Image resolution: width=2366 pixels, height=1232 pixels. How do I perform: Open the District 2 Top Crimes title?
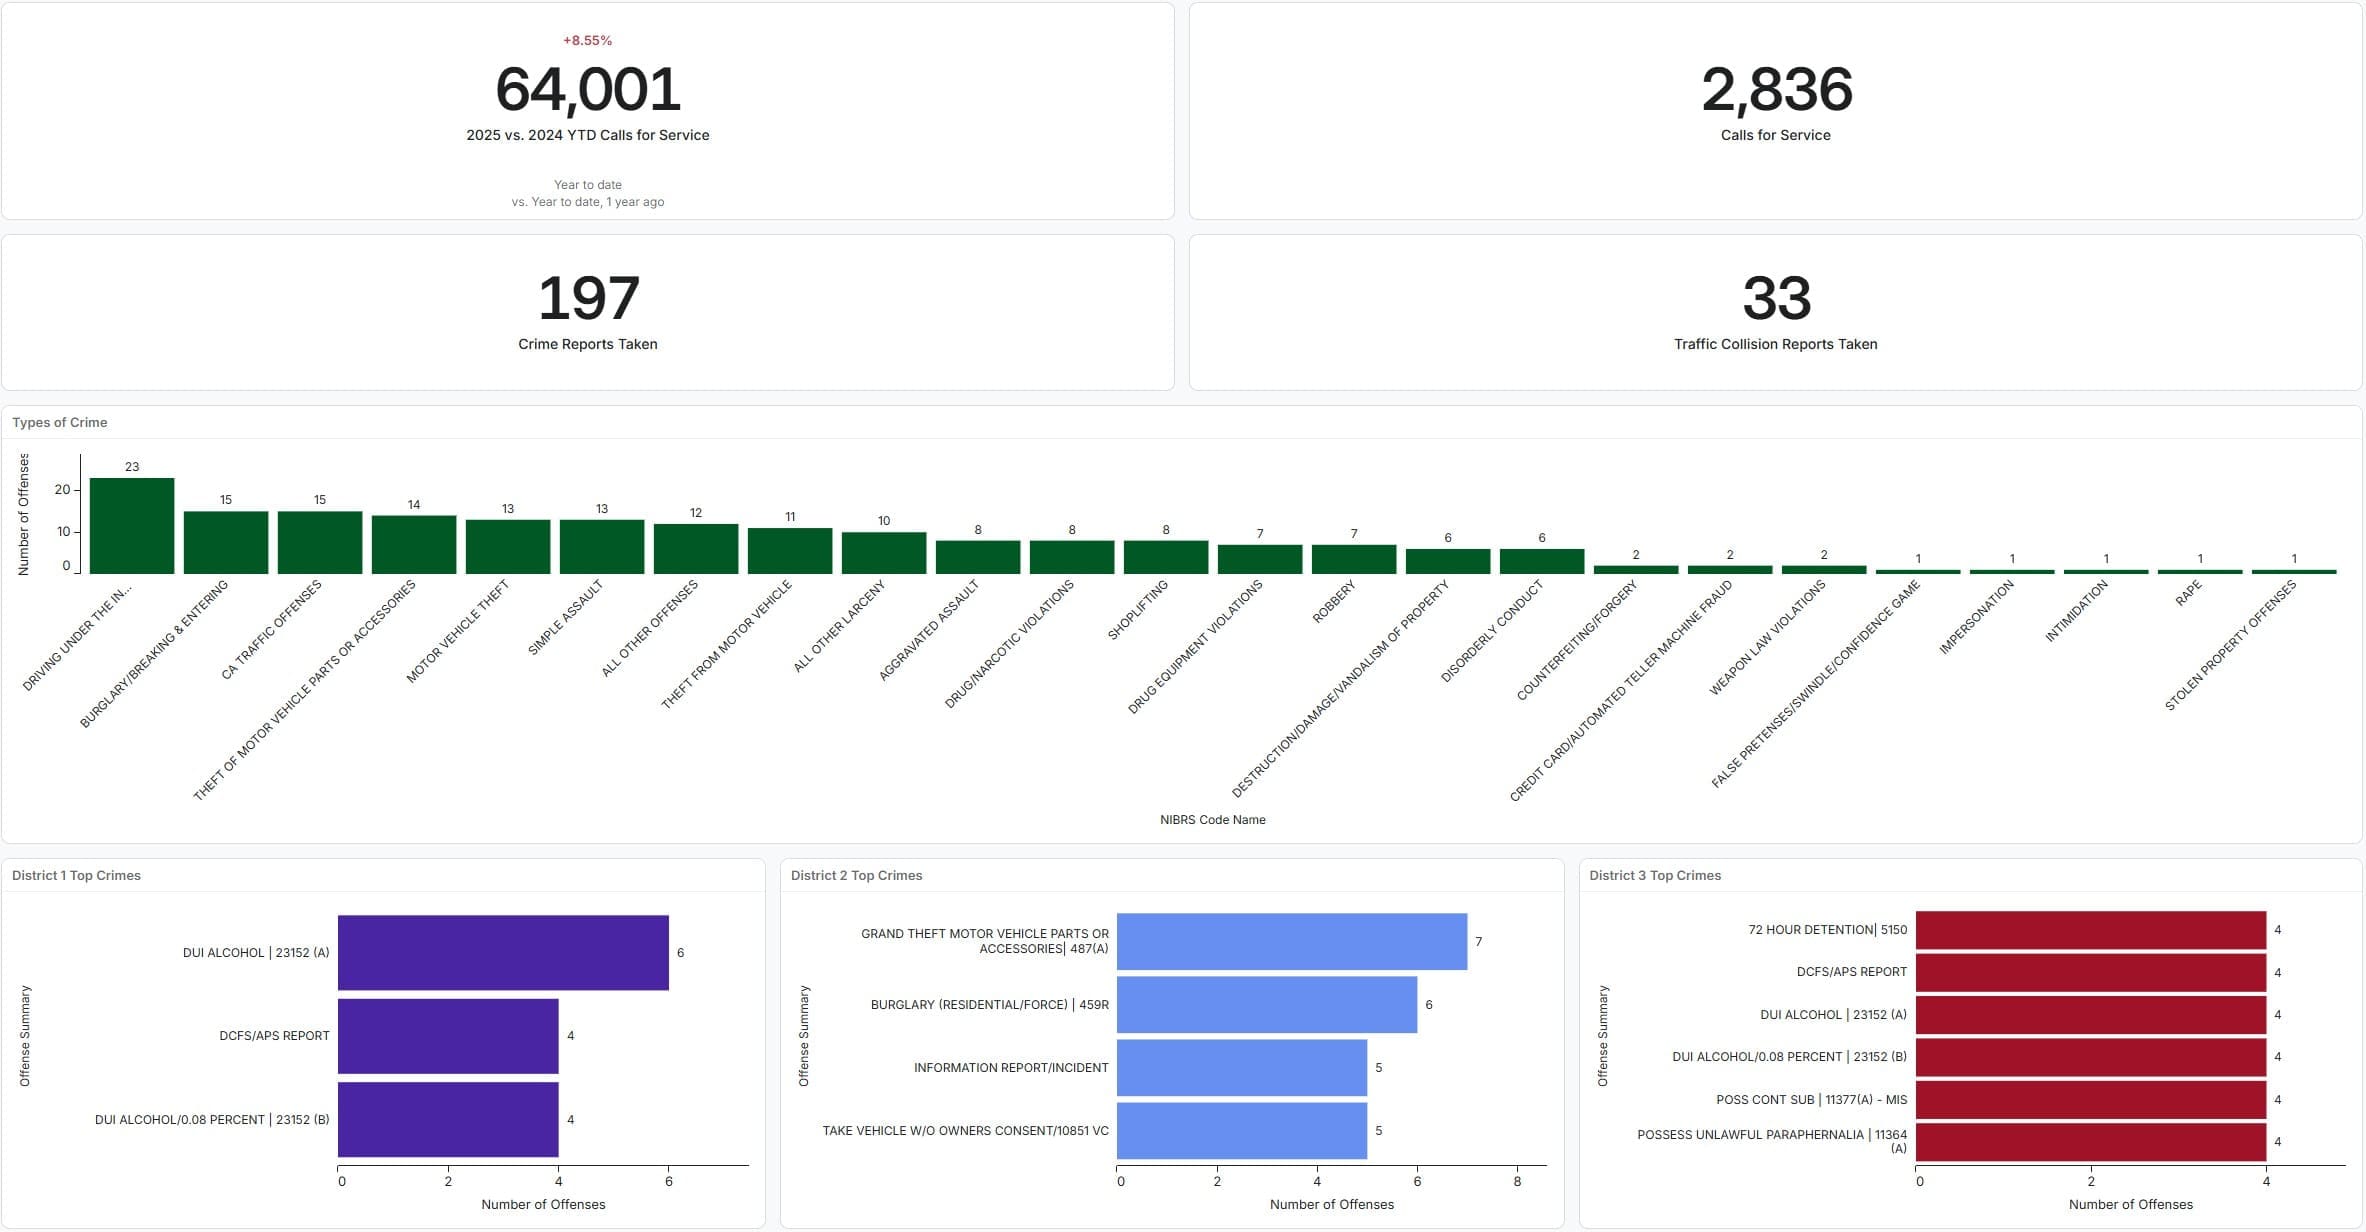tap(856, 875)
